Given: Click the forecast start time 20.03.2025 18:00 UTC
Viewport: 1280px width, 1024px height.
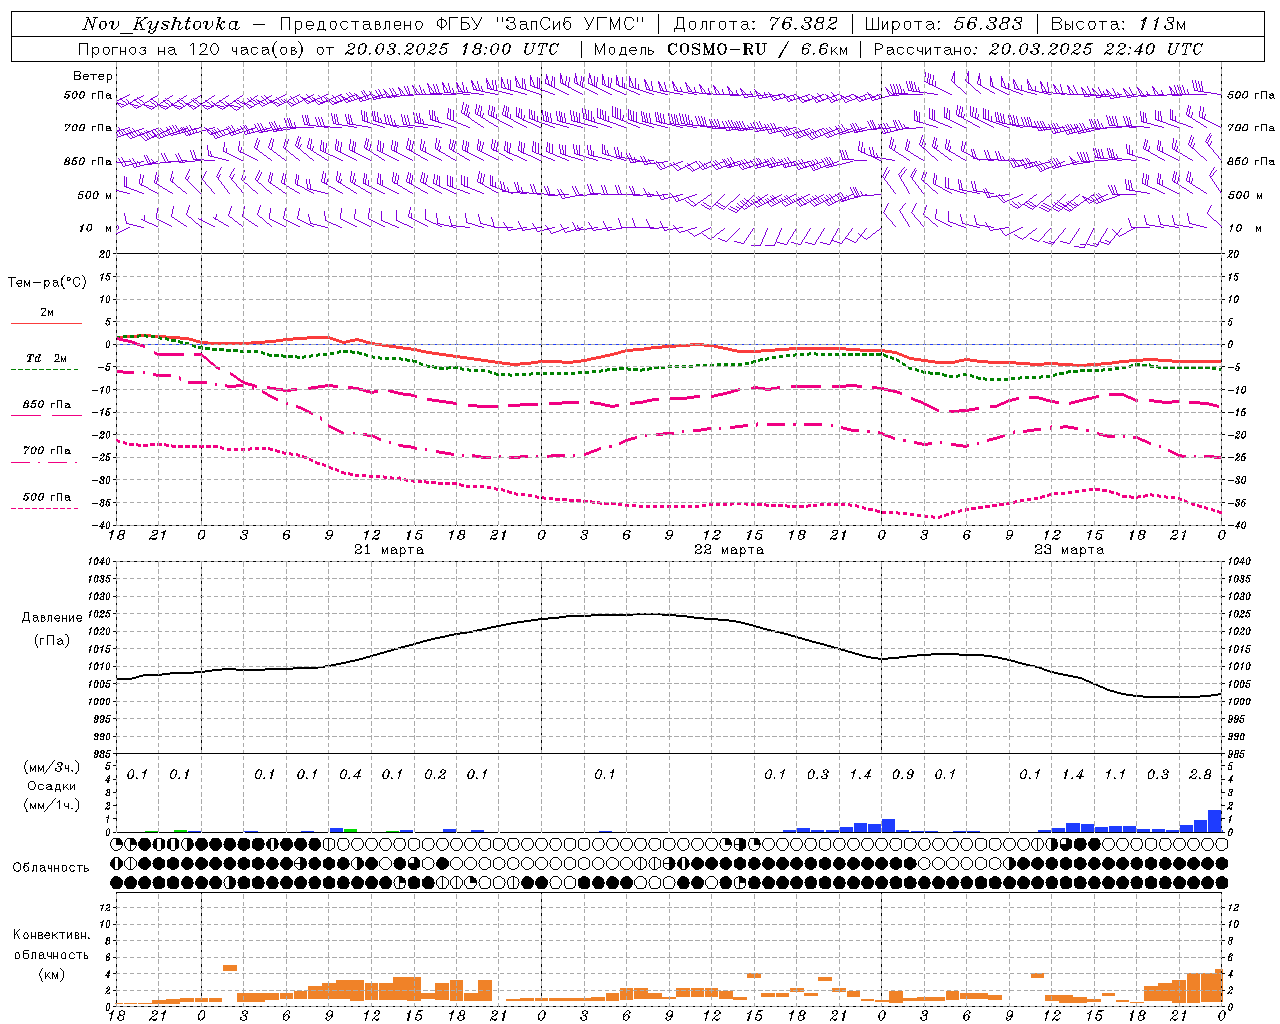Looking at the screenshot, I should tap(452, 49).
